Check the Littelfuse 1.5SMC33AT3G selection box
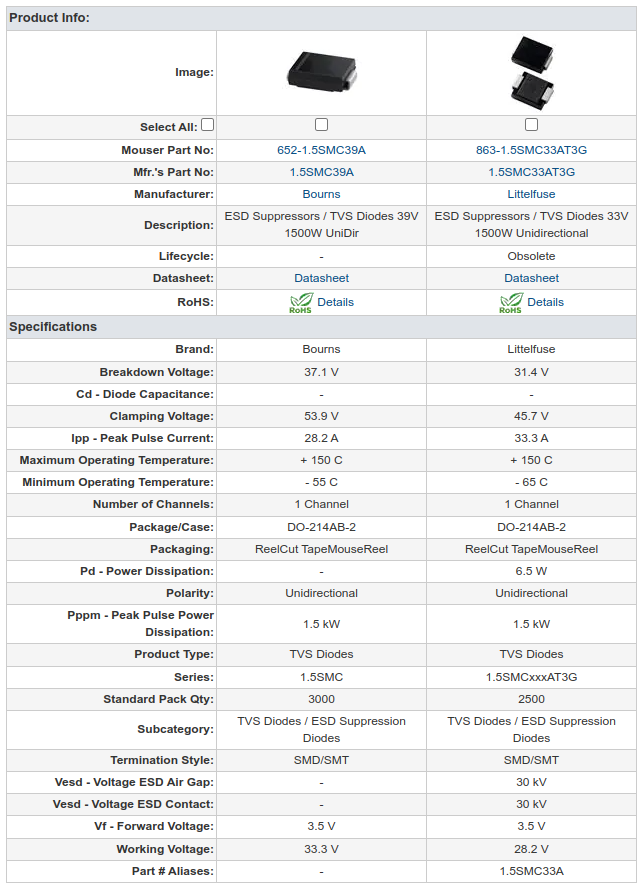The height and width of the screenshot is (883, 639). (531, 125)
